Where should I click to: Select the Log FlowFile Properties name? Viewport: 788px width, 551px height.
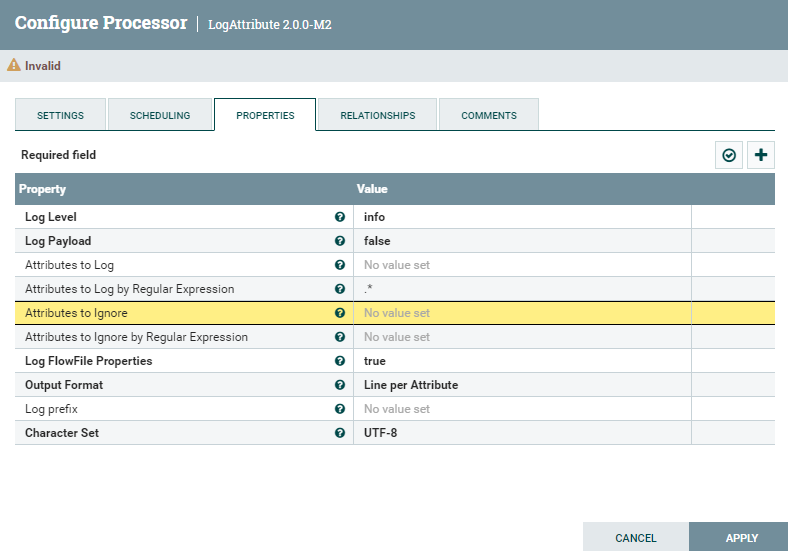[x=88, y=361]
